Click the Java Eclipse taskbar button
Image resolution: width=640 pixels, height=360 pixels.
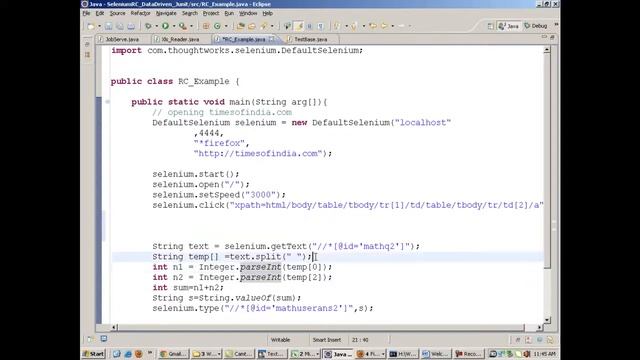338,354
